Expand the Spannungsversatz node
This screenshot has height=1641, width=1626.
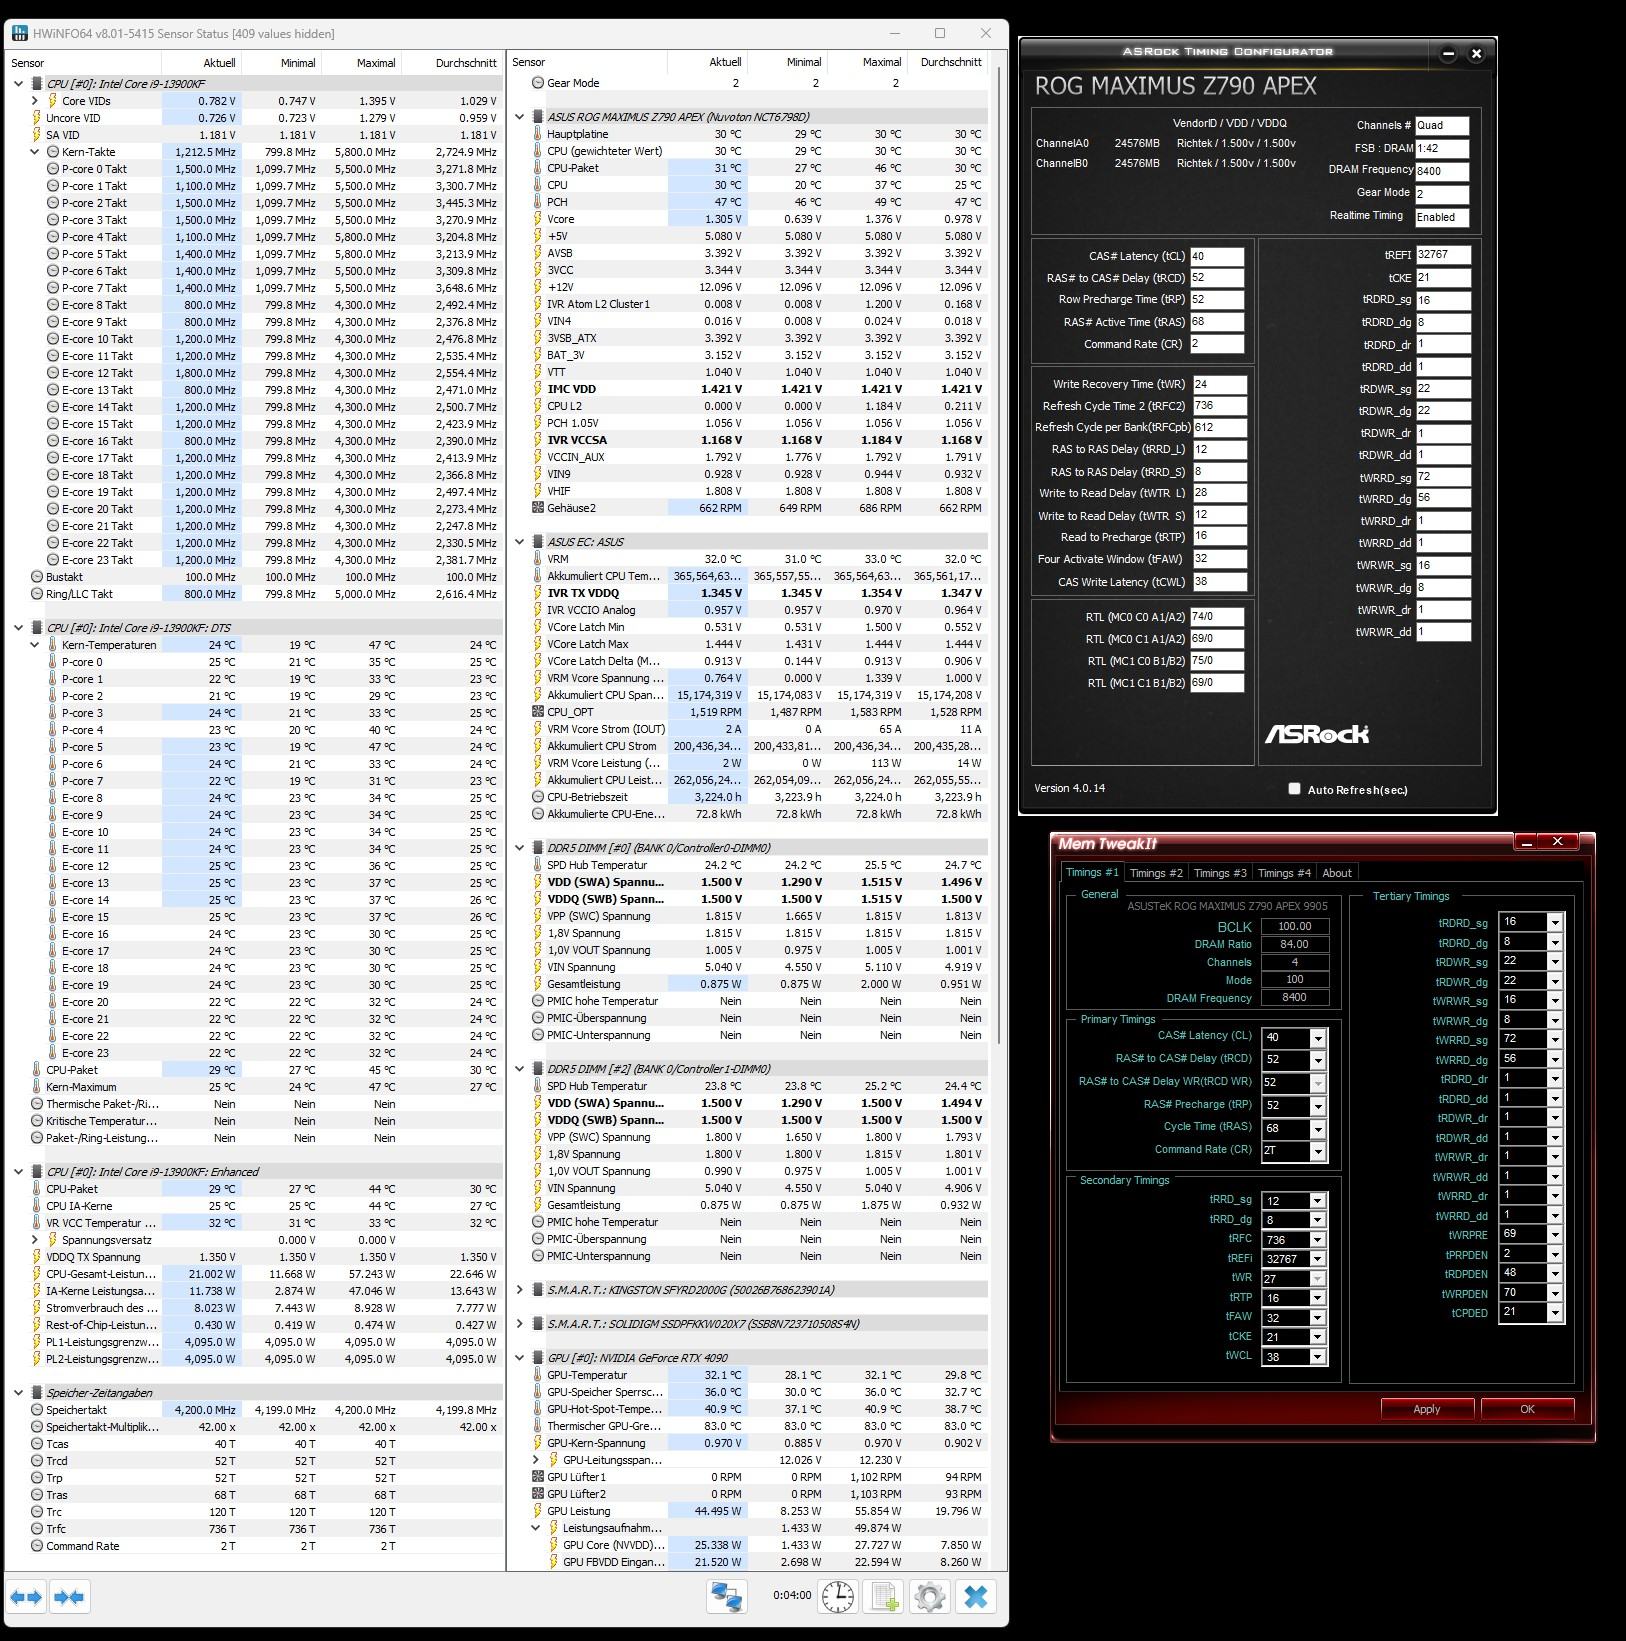pos(35,1240)
